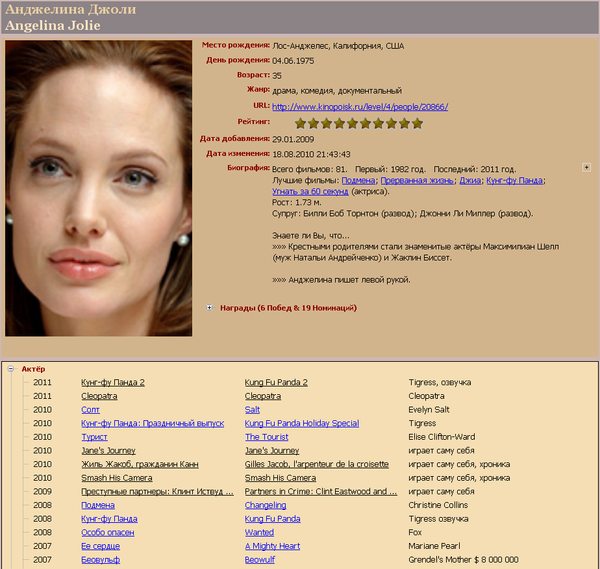This screenshot has height=569, width=600.
Task: Open the Джиа best film link
Action: [470, 180]
